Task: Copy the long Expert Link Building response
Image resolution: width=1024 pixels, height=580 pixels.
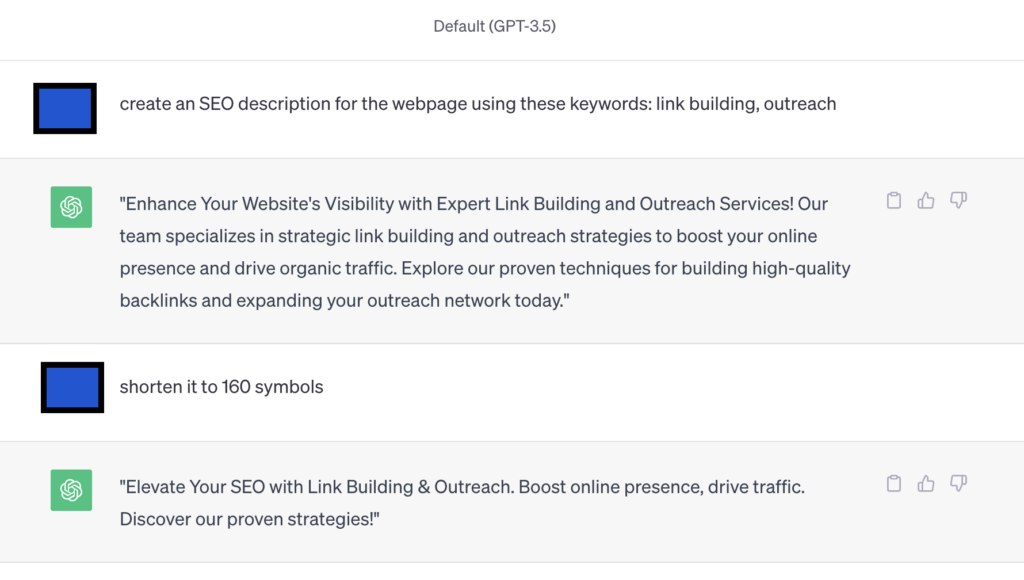Action: [894, 201]
